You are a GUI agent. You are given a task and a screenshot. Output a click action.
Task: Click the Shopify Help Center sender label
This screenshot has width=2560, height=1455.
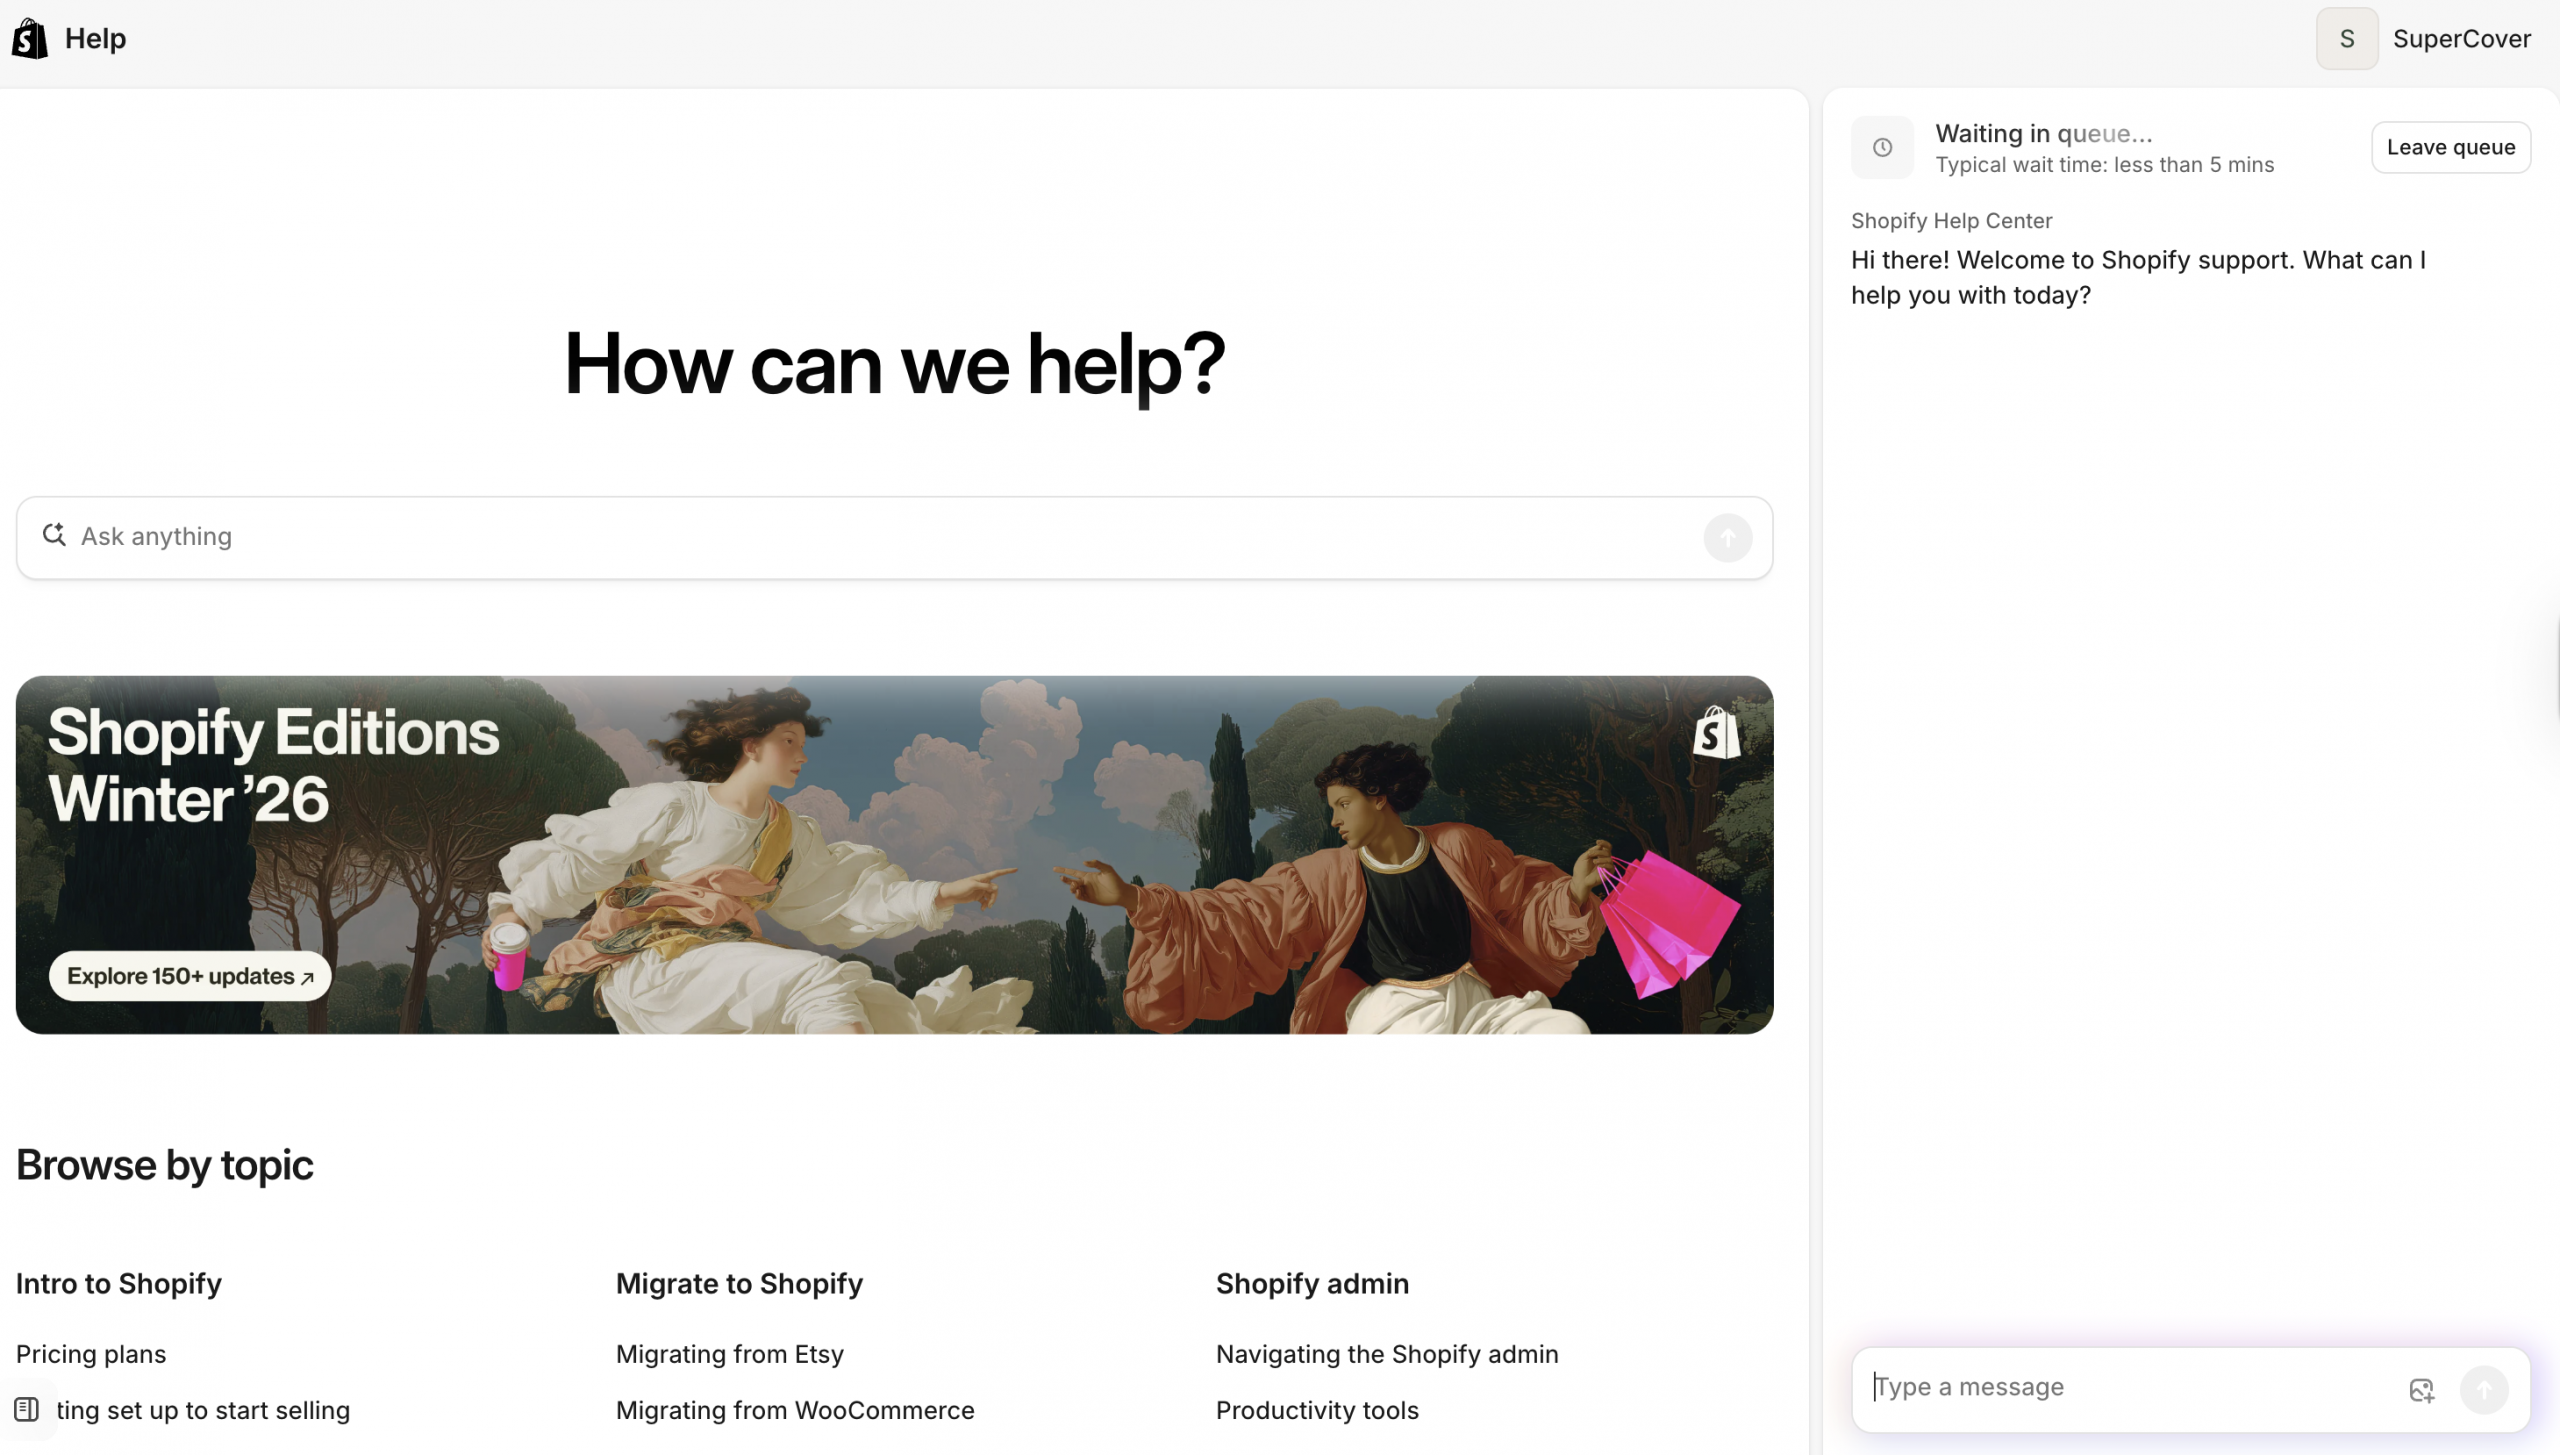pos(1951,221)
